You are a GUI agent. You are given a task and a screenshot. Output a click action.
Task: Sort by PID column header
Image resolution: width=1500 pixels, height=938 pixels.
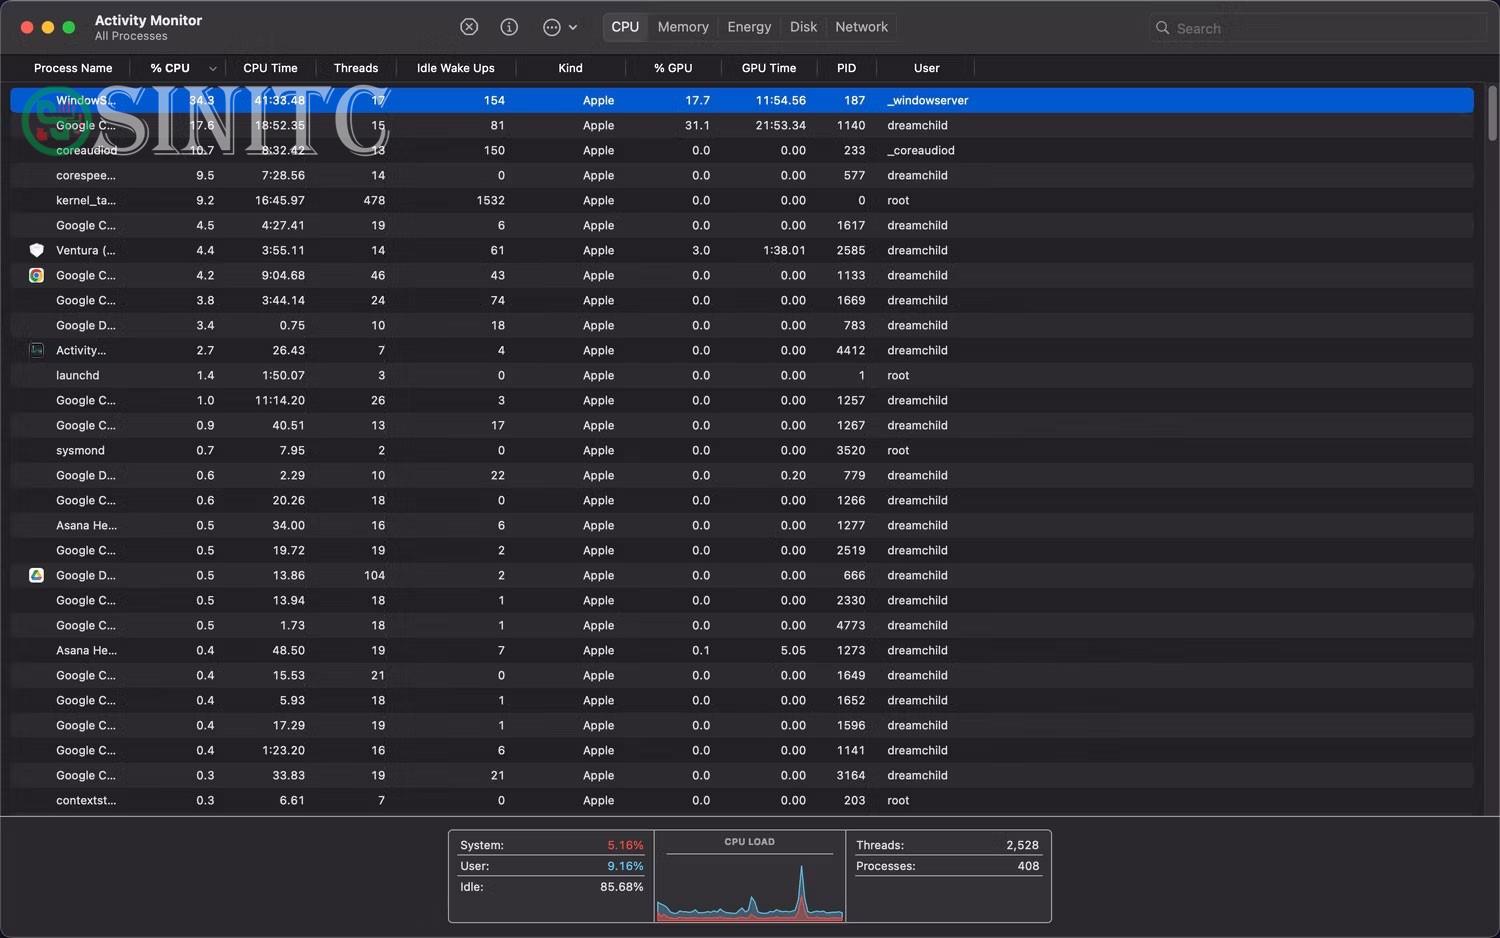846,68
